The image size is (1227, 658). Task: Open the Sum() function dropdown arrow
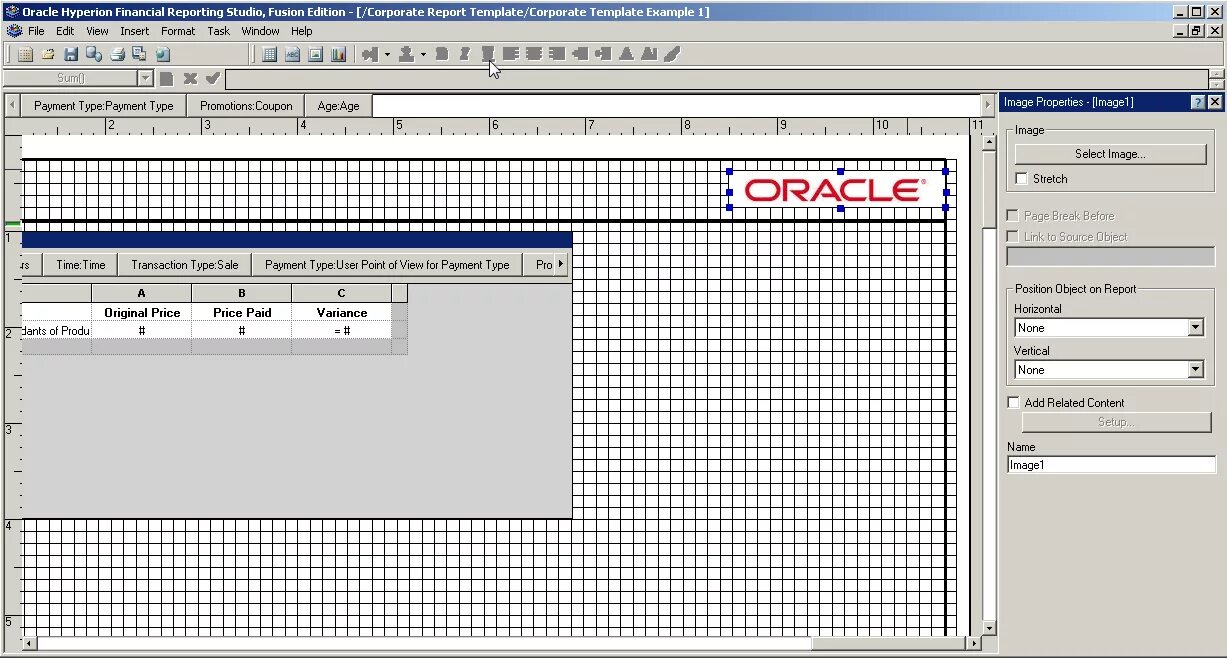[146, 78]
